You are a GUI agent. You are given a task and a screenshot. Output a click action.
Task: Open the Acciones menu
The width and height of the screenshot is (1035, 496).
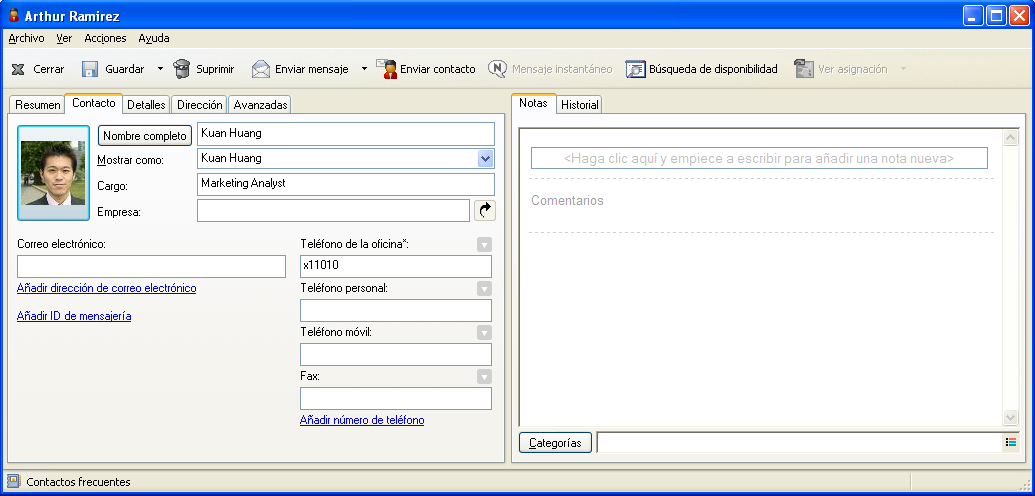[x=105, y=38]
